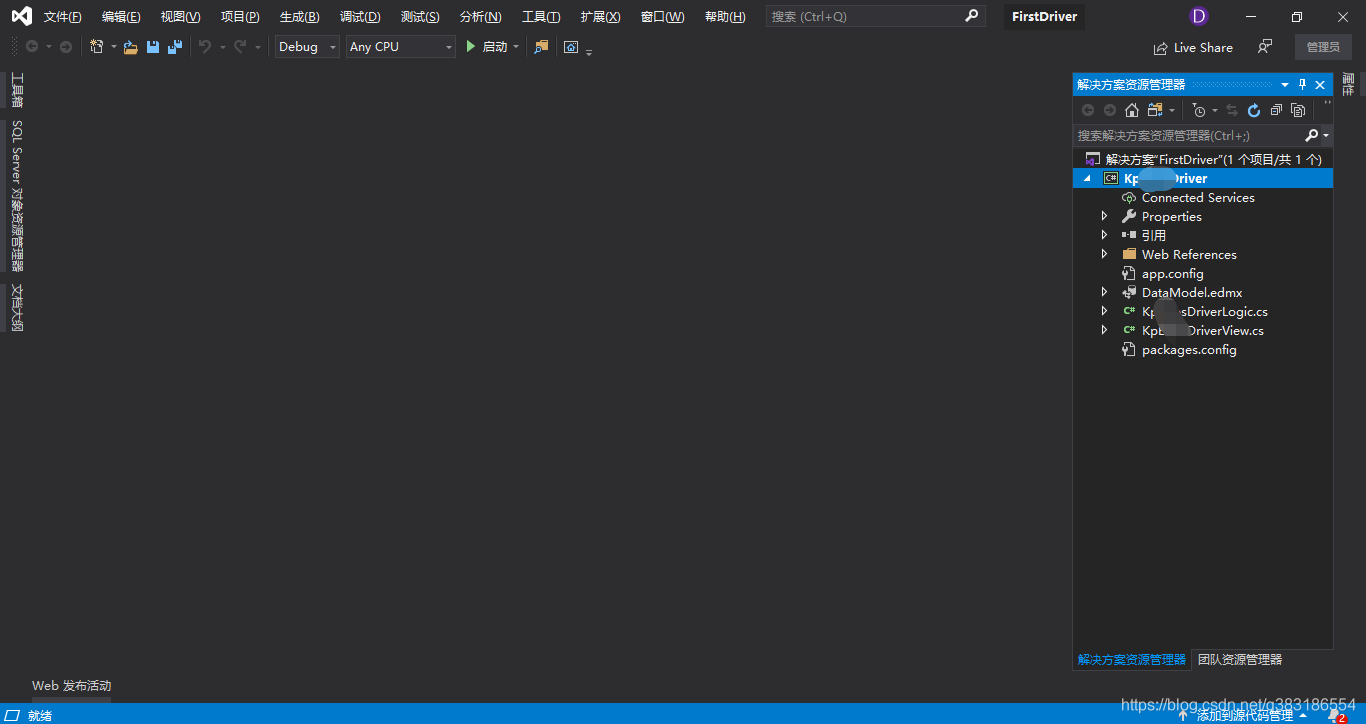Open the 调试(D) debug menu

pos(360,17)
